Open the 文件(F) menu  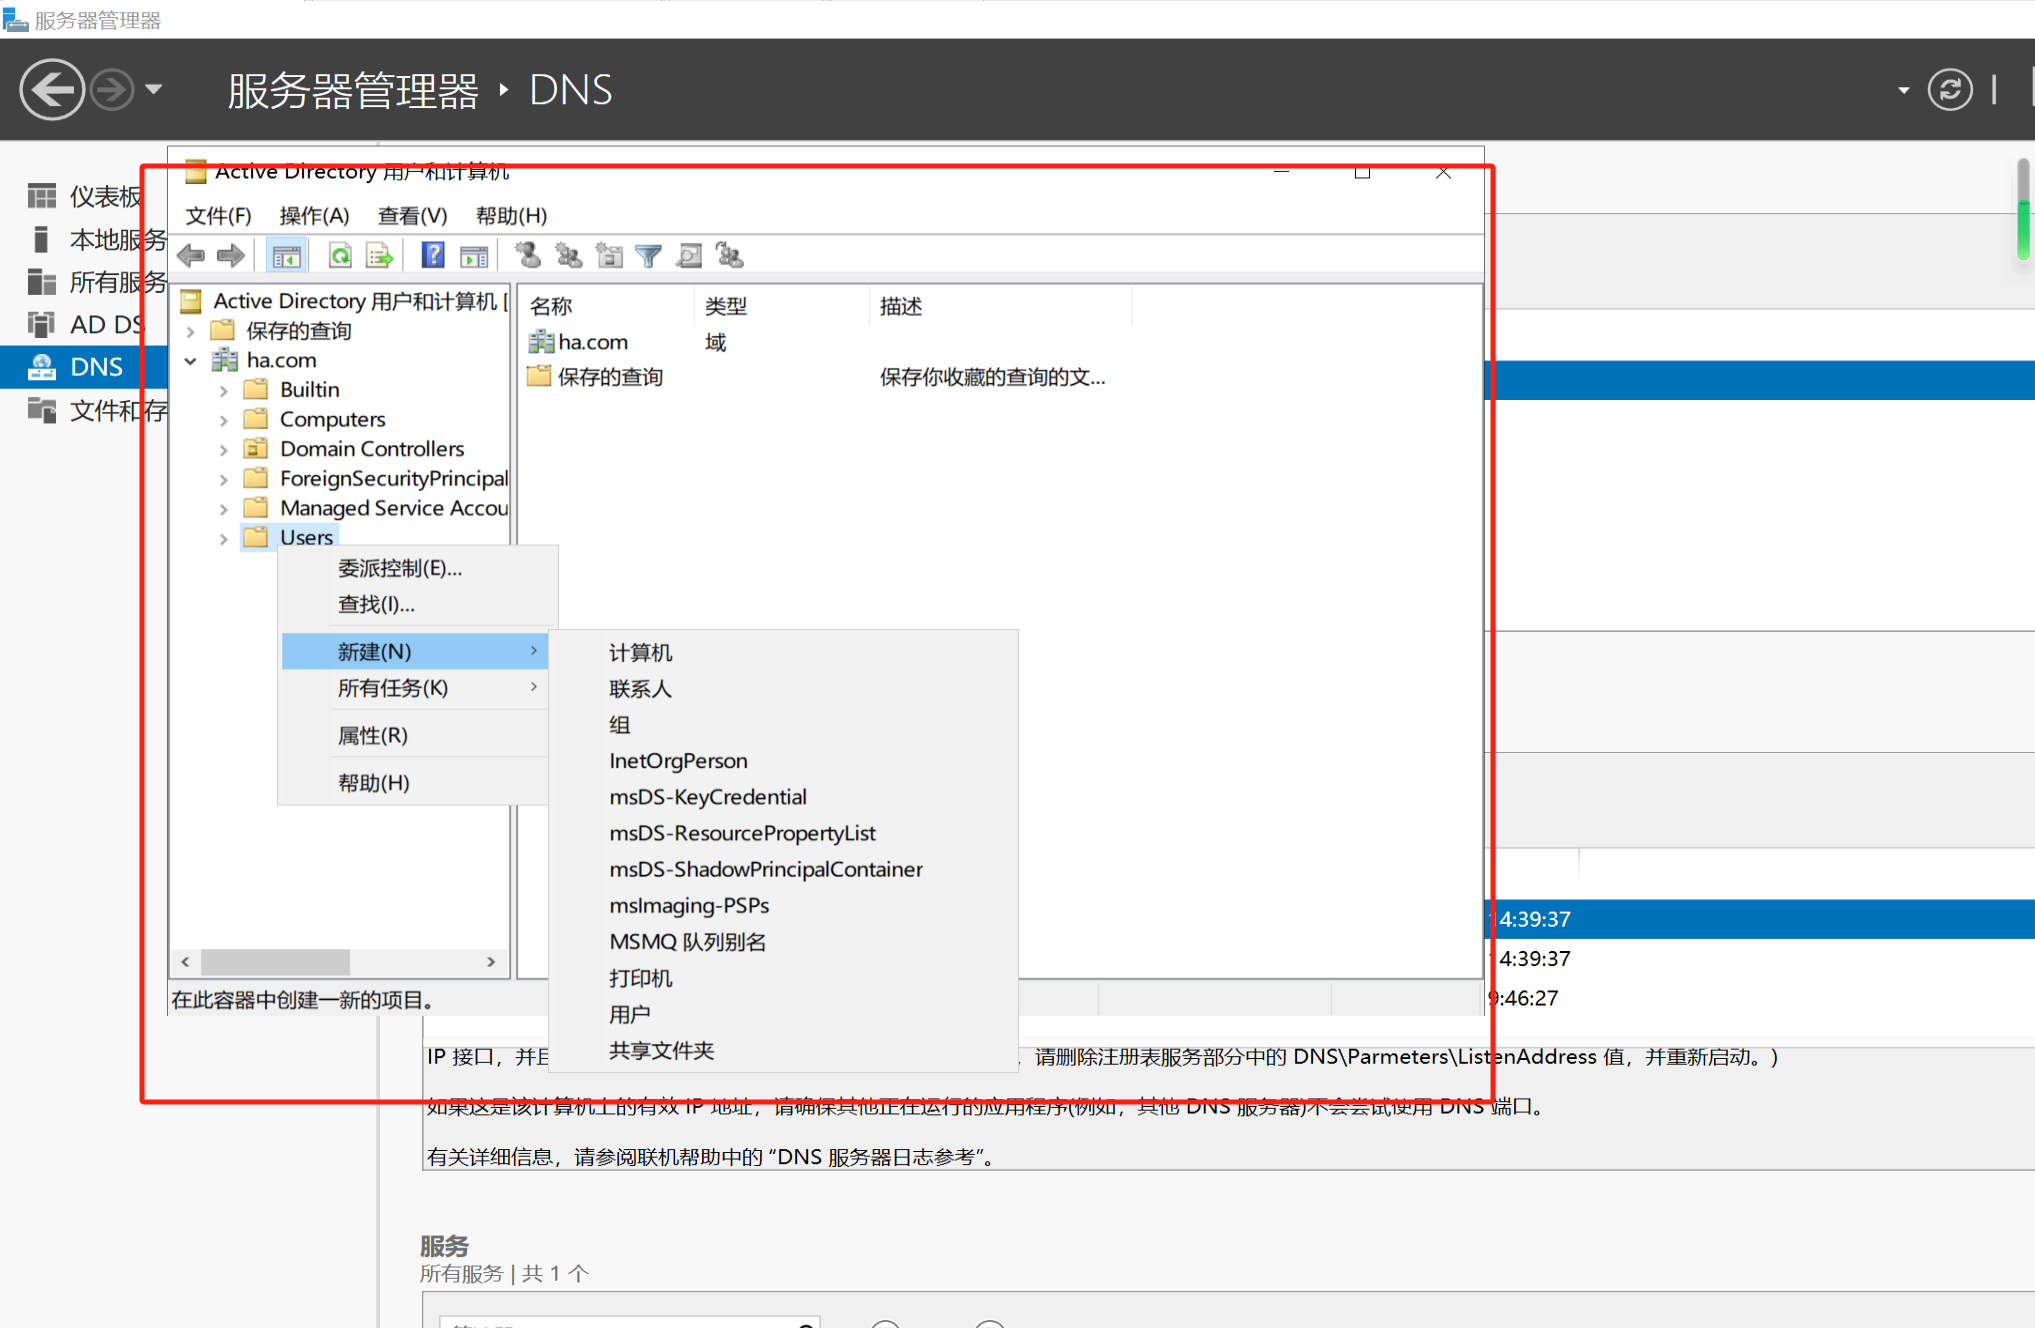[x=218, y=215]
